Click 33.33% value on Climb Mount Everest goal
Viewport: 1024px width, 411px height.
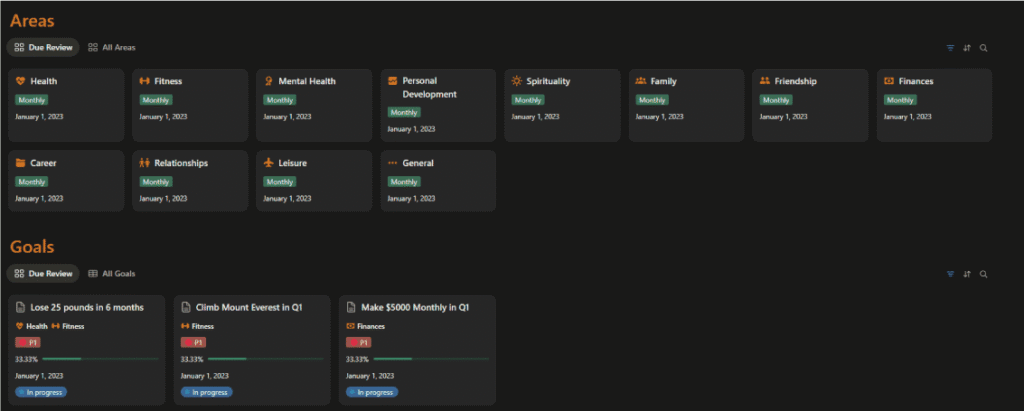192,359
